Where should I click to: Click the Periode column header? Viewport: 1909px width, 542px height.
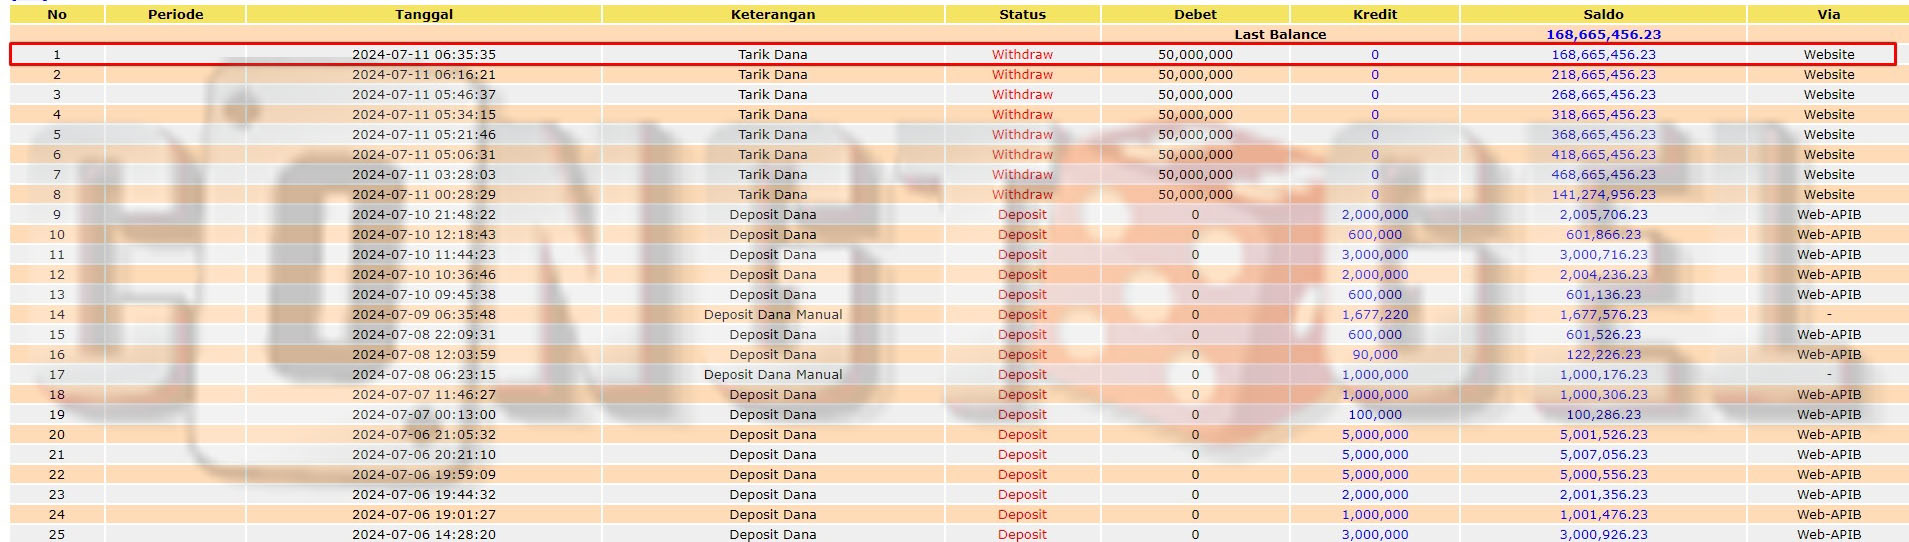point(175,14)
